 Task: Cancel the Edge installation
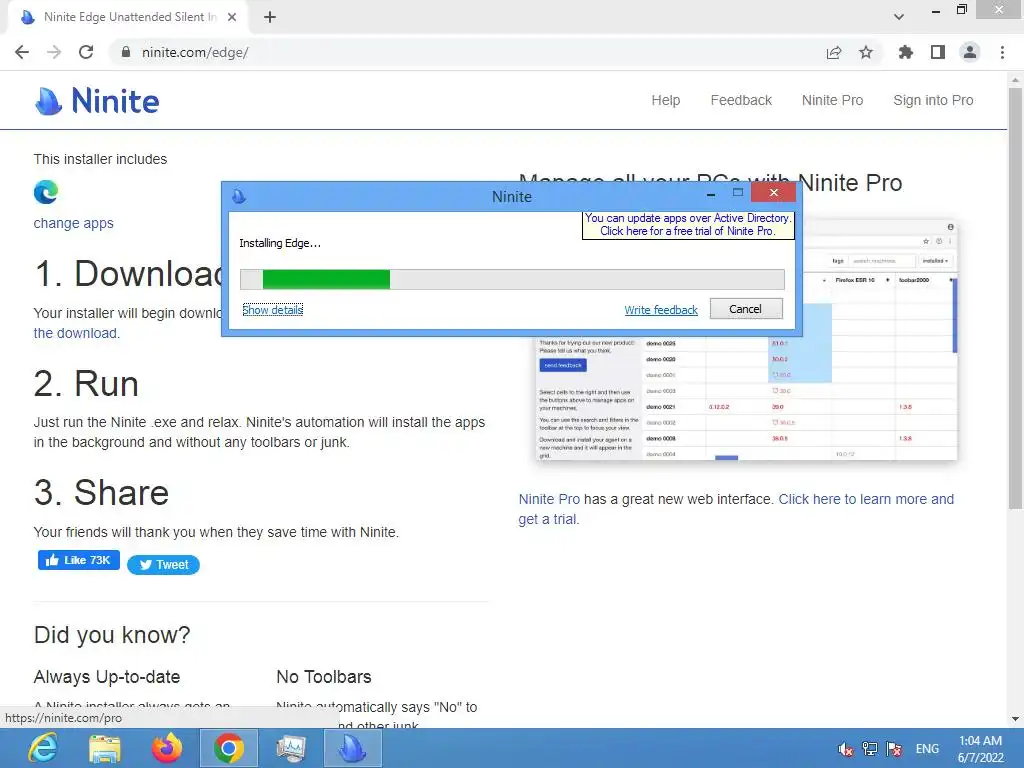tap(746, 309)
